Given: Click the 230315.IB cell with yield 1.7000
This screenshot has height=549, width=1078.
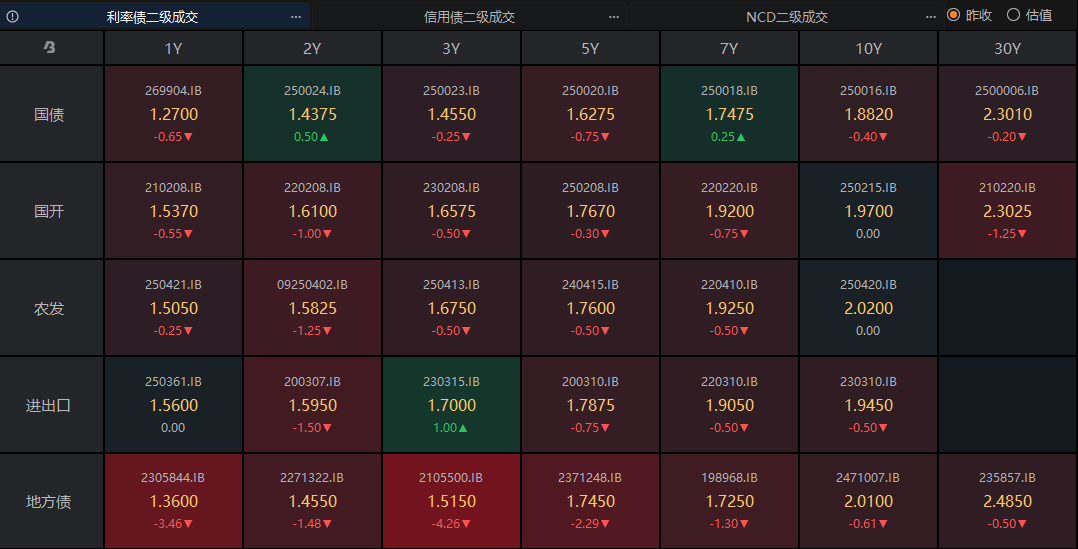Looking at the screenshot, I should tap(451, 405).
